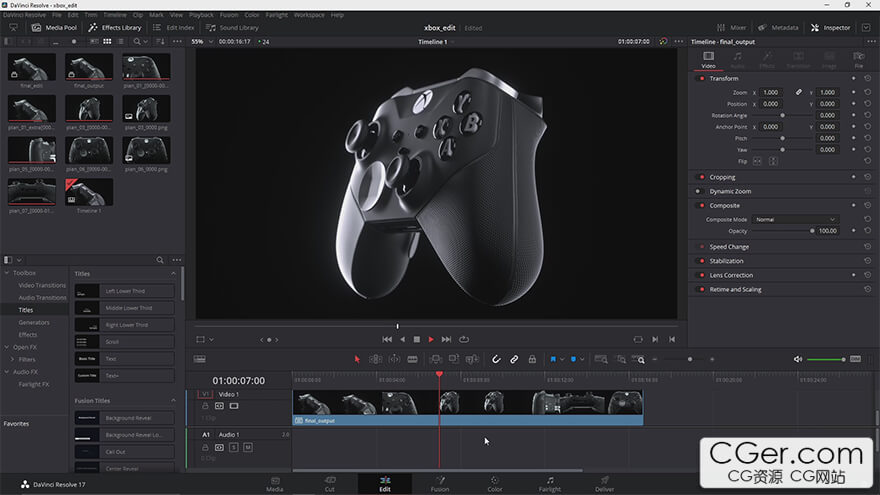The height and width of the screenshot is (495, 880).
Task: Toggle the Dynamic Zoom enable switch
Action: click(700, 191)
